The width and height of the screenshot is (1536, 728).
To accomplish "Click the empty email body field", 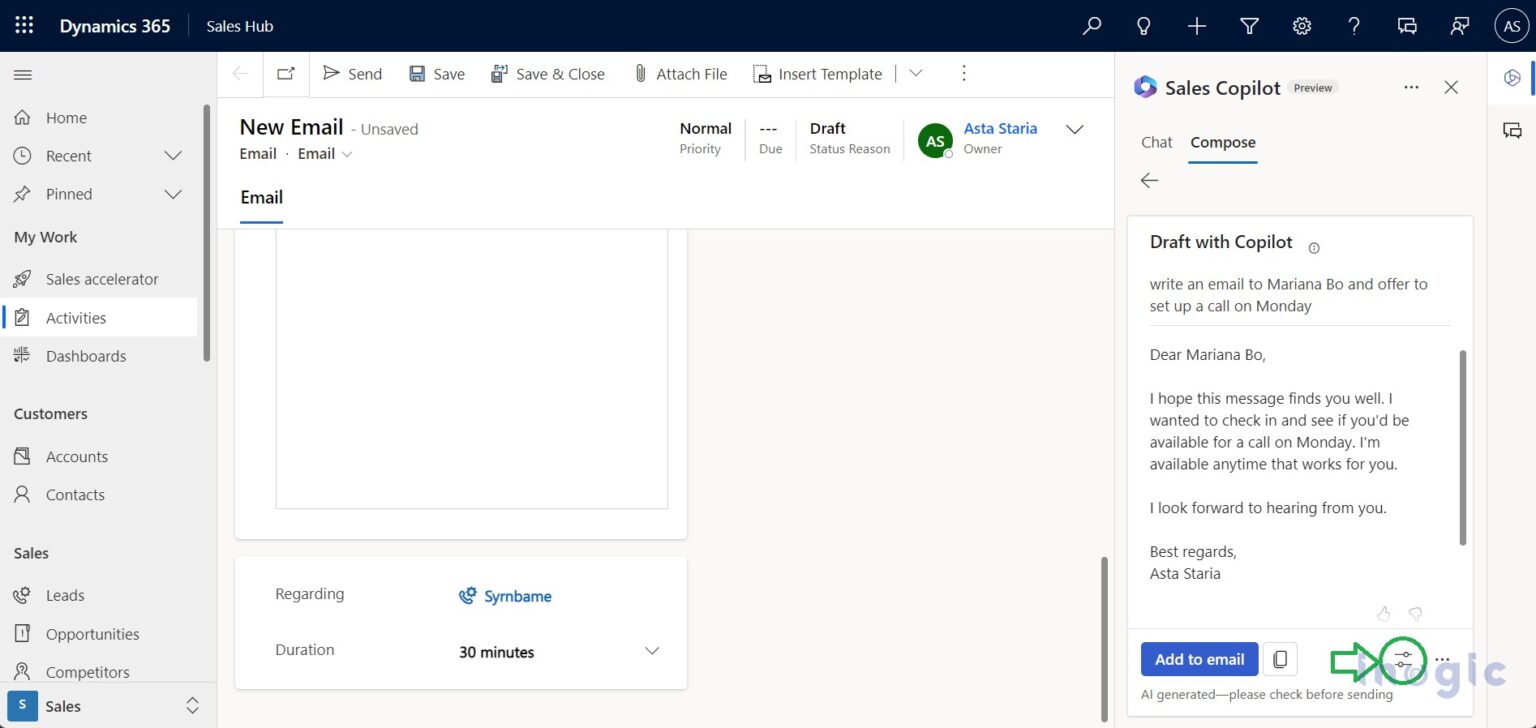I will [470, 368].
